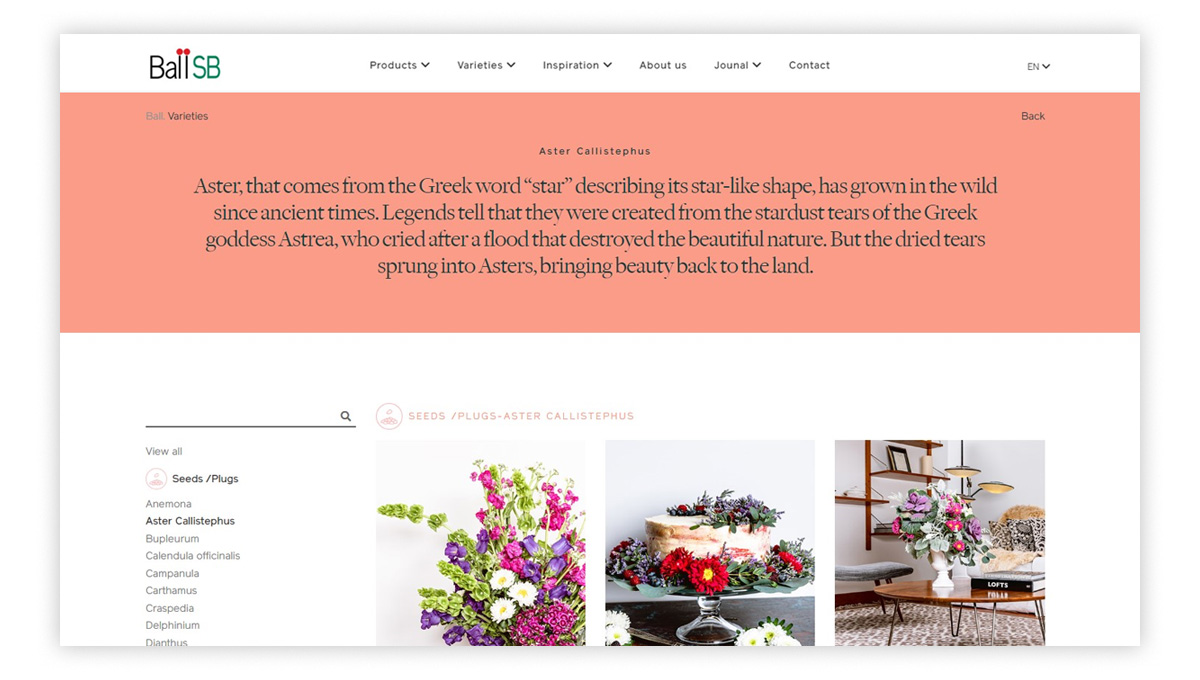Click the search magnifier icon
The height and width of the screenshot is (680, 1200).
tap(346, 416)
